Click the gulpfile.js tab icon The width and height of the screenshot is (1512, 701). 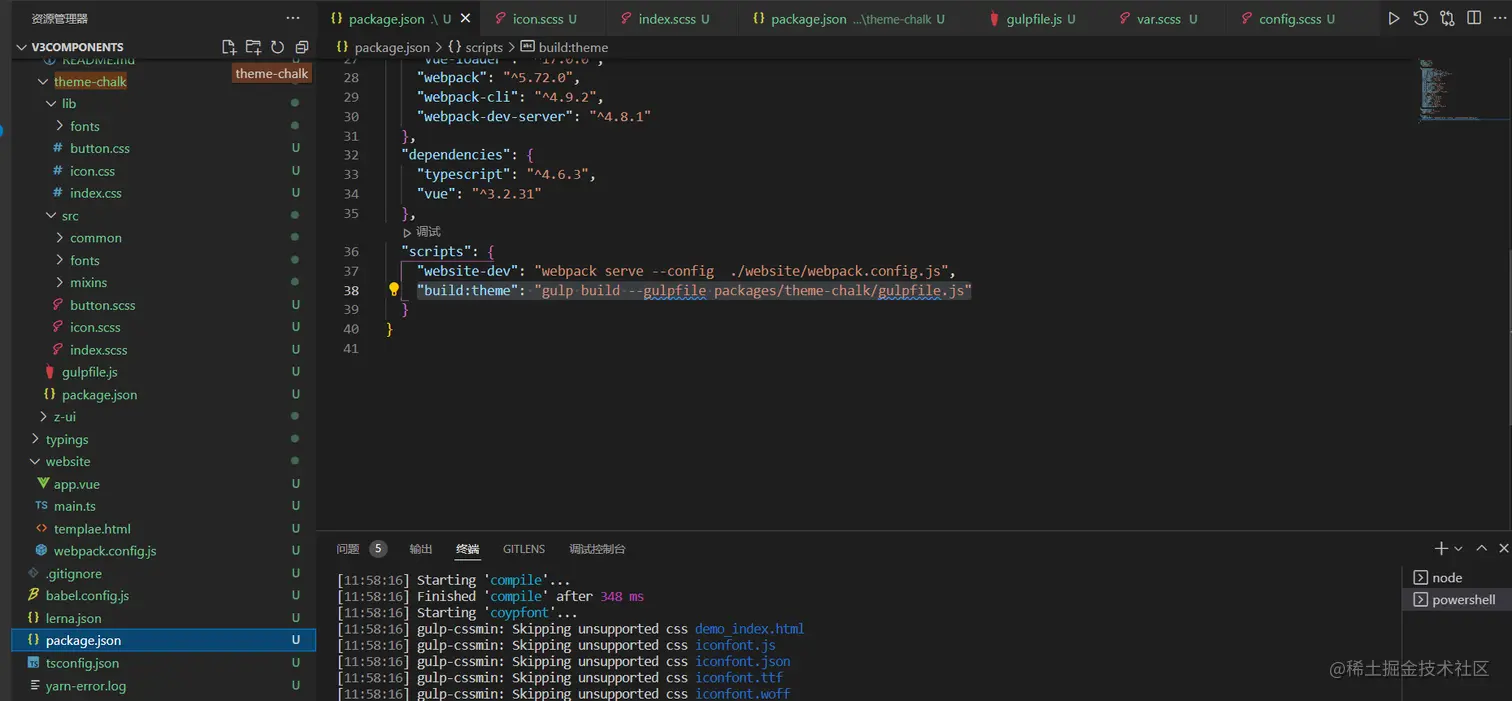click(x=994, y=19)
